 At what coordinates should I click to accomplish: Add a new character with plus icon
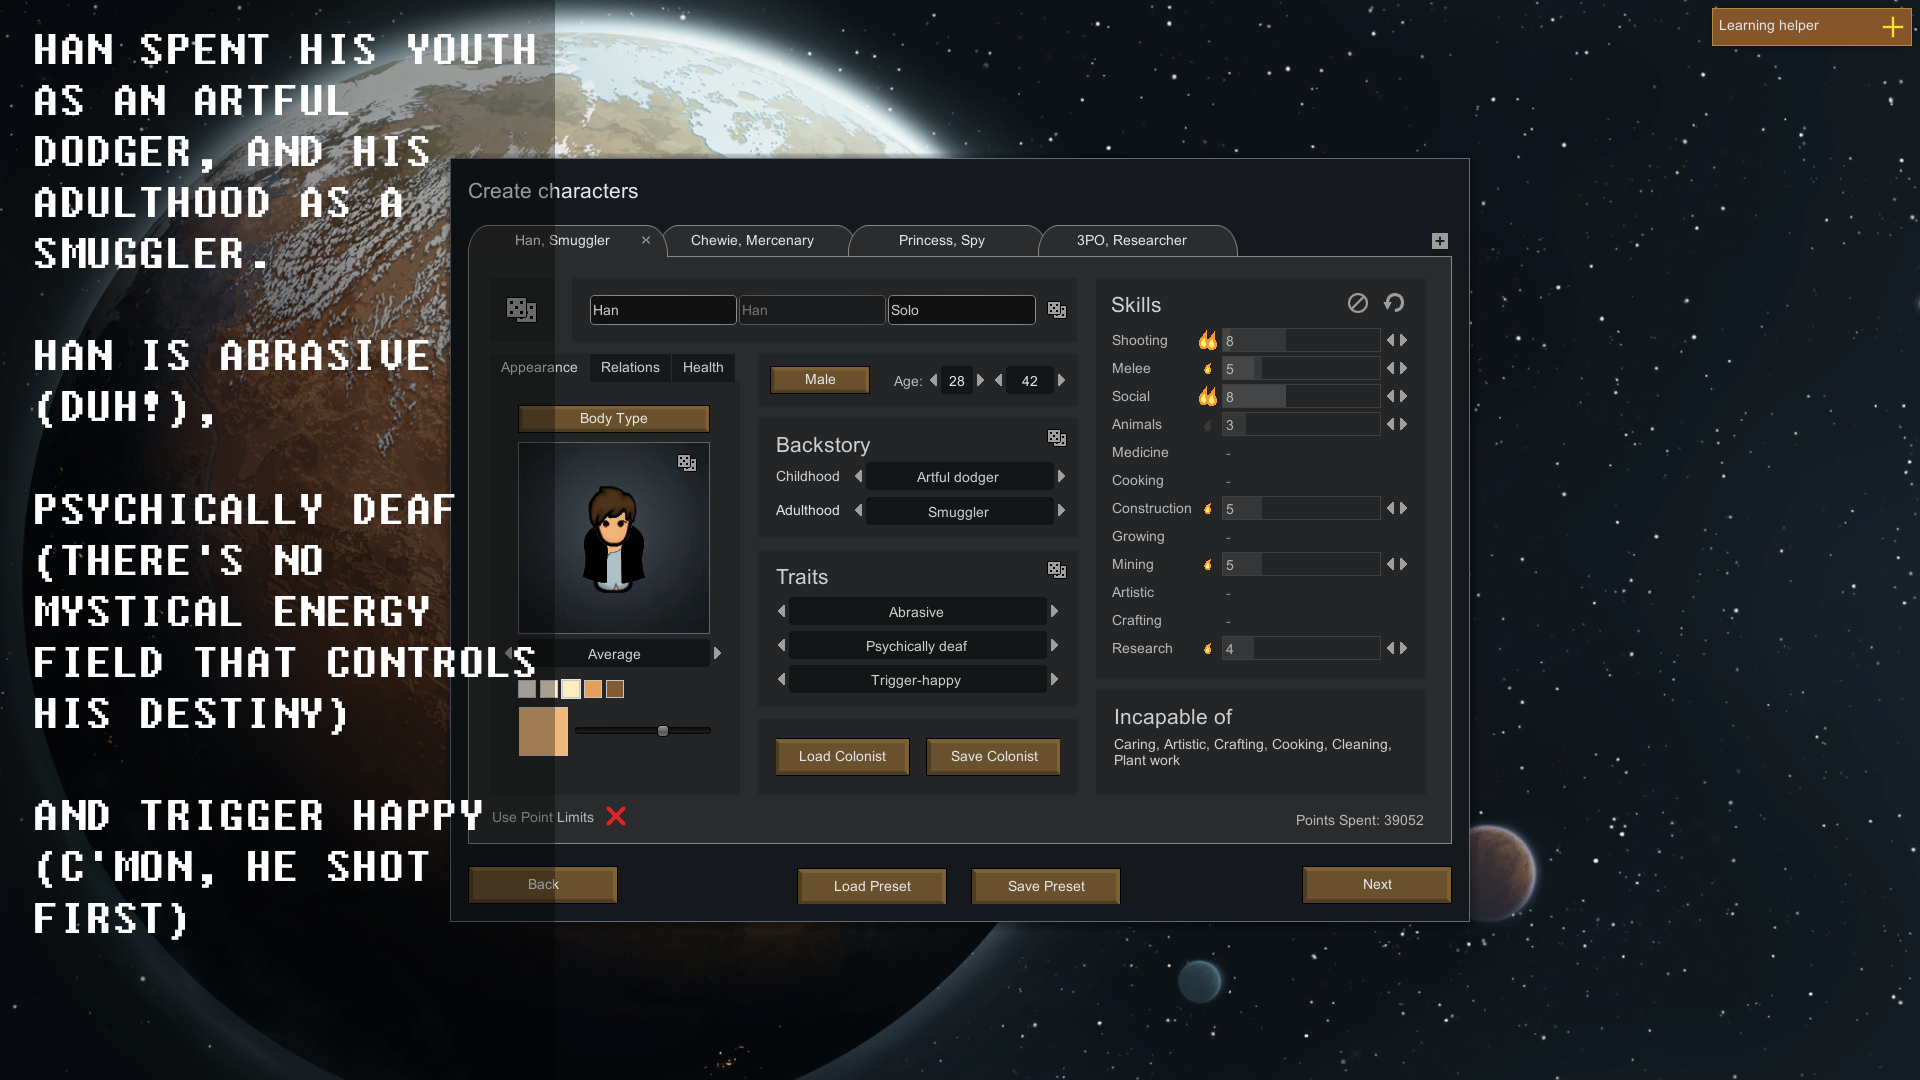pos(1440,241)
